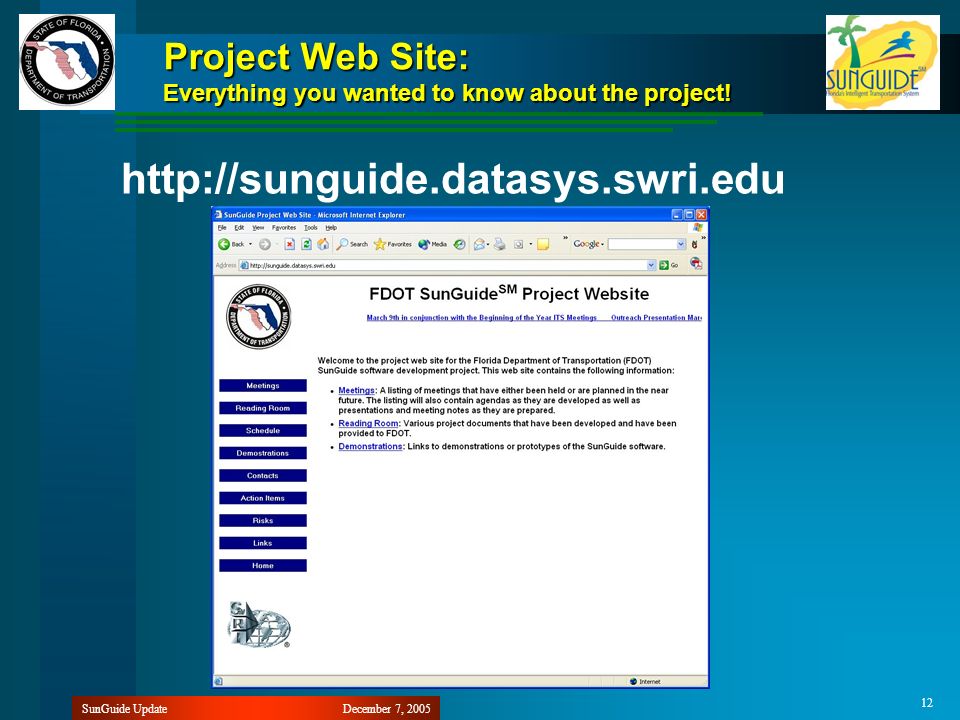Viewport: 960px width, 720px height.
Task: Click the Windows flag throbber icon
Action: click(x=698, y=228)
